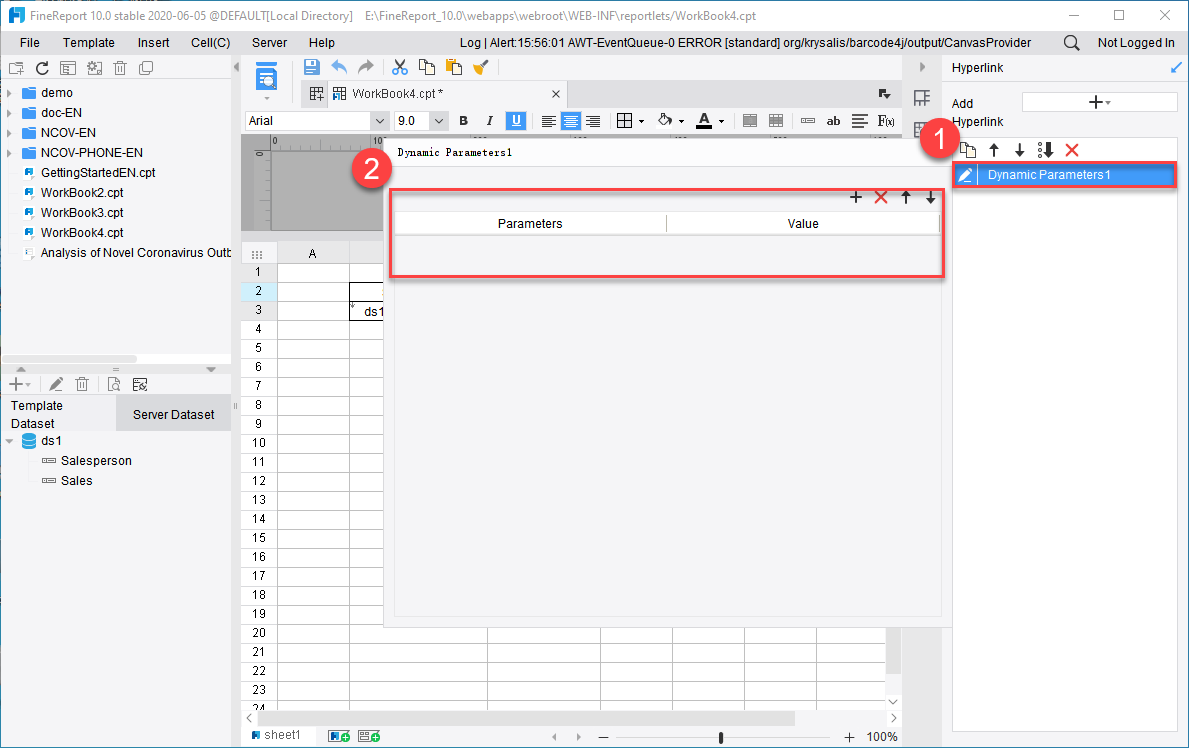Preview dataset with magnifier document icon
The width and height of the screenshot is (1189, 748).
(114, 385)
